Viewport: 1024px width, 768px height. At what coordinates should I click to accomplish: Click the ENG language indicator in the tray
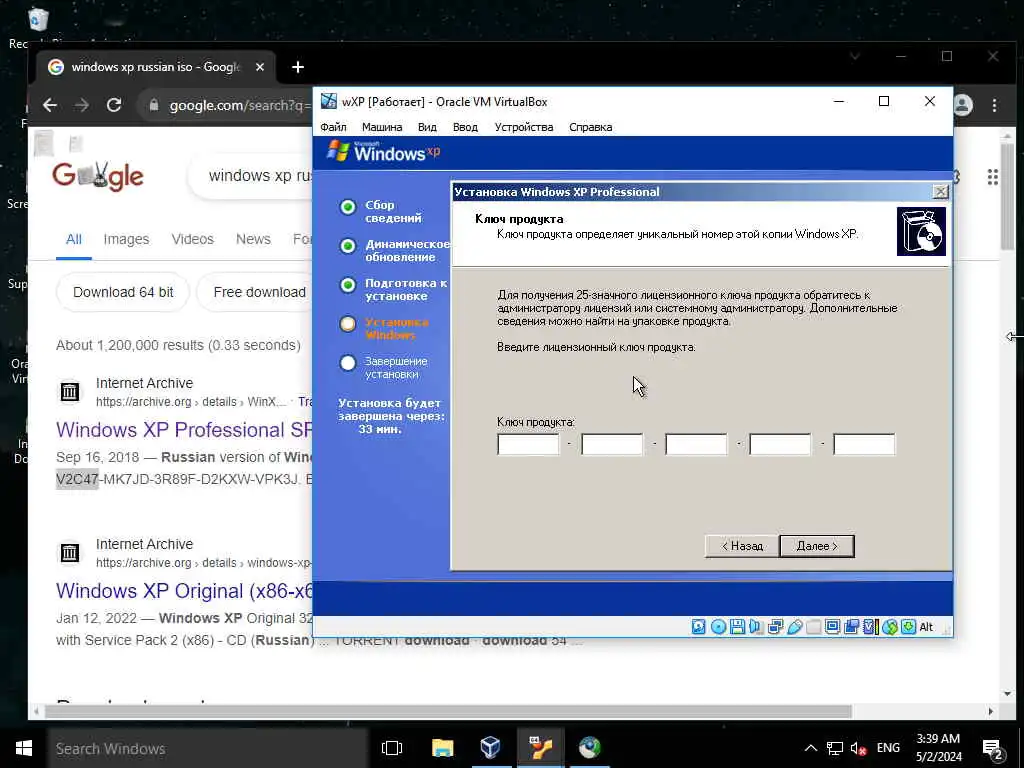(888, 748)
